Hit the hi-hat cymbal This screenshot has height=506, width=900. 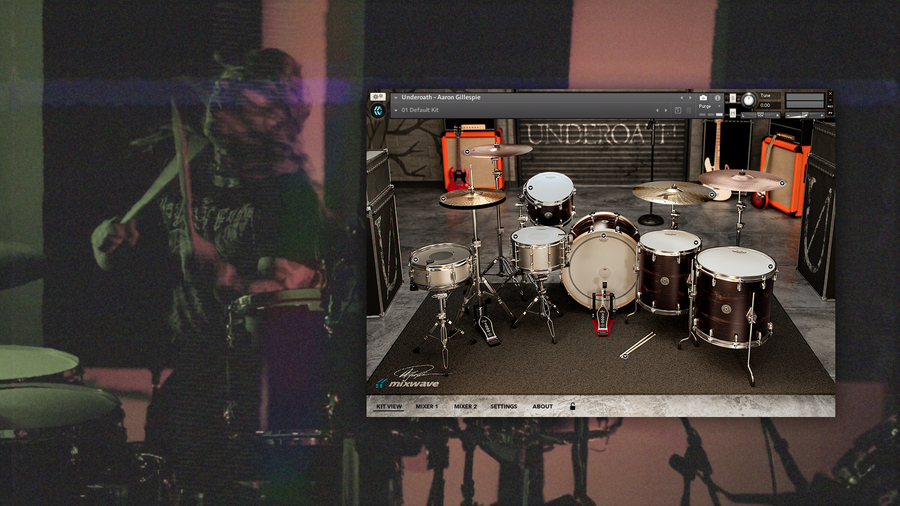(x=472, y=198)
